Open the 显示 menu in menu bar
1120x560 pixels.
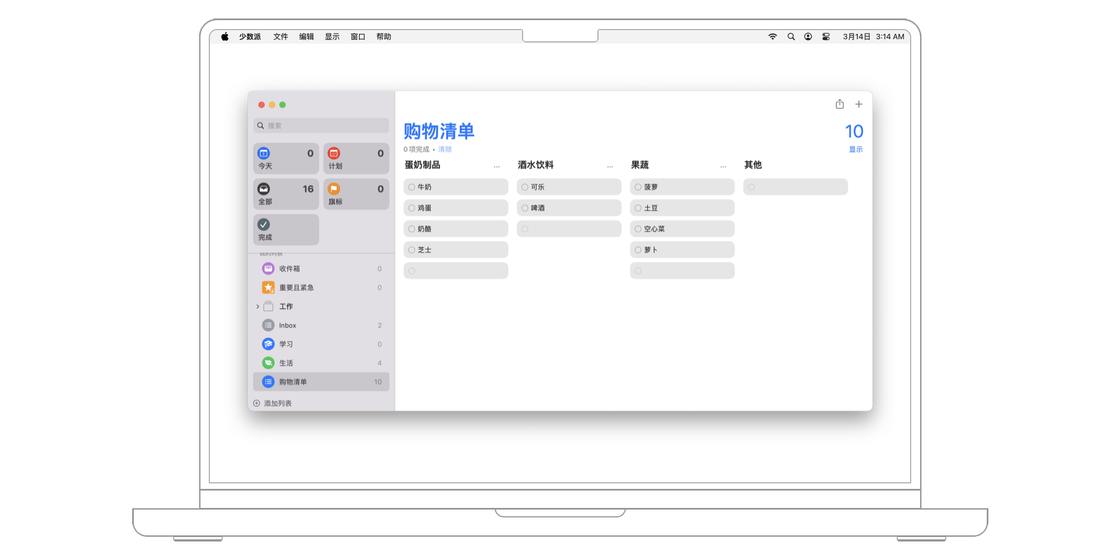point(332,36)
